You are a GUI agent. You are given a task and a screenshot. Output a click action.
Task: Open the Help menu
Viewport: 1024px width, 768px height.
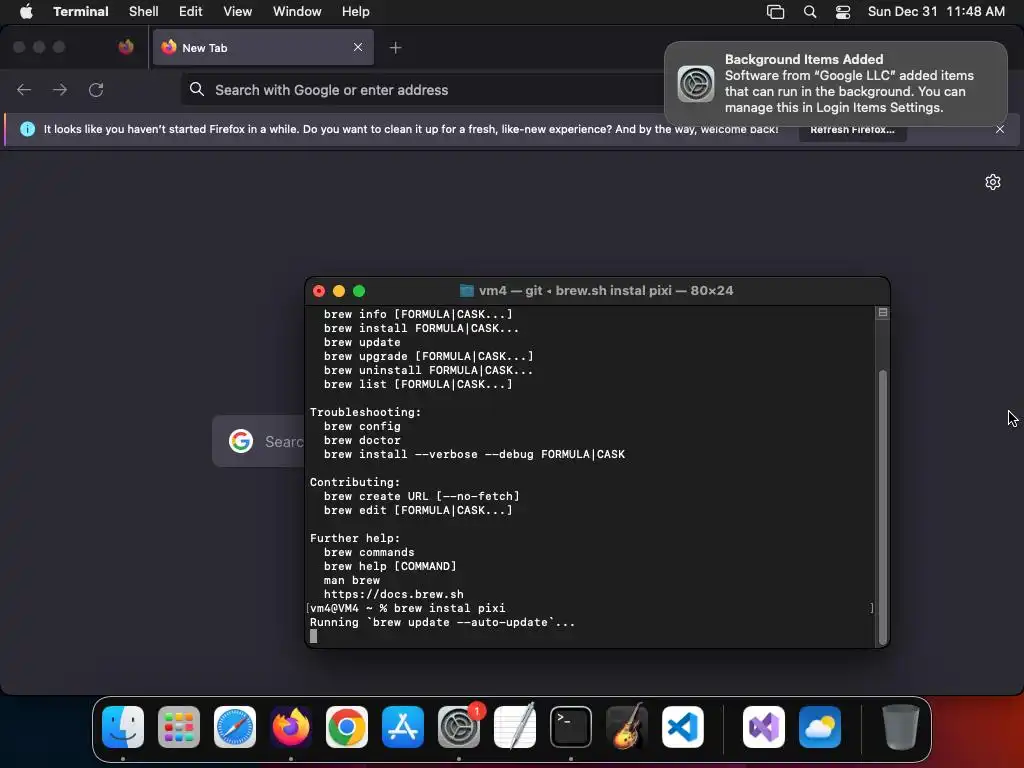coord(355,11)
